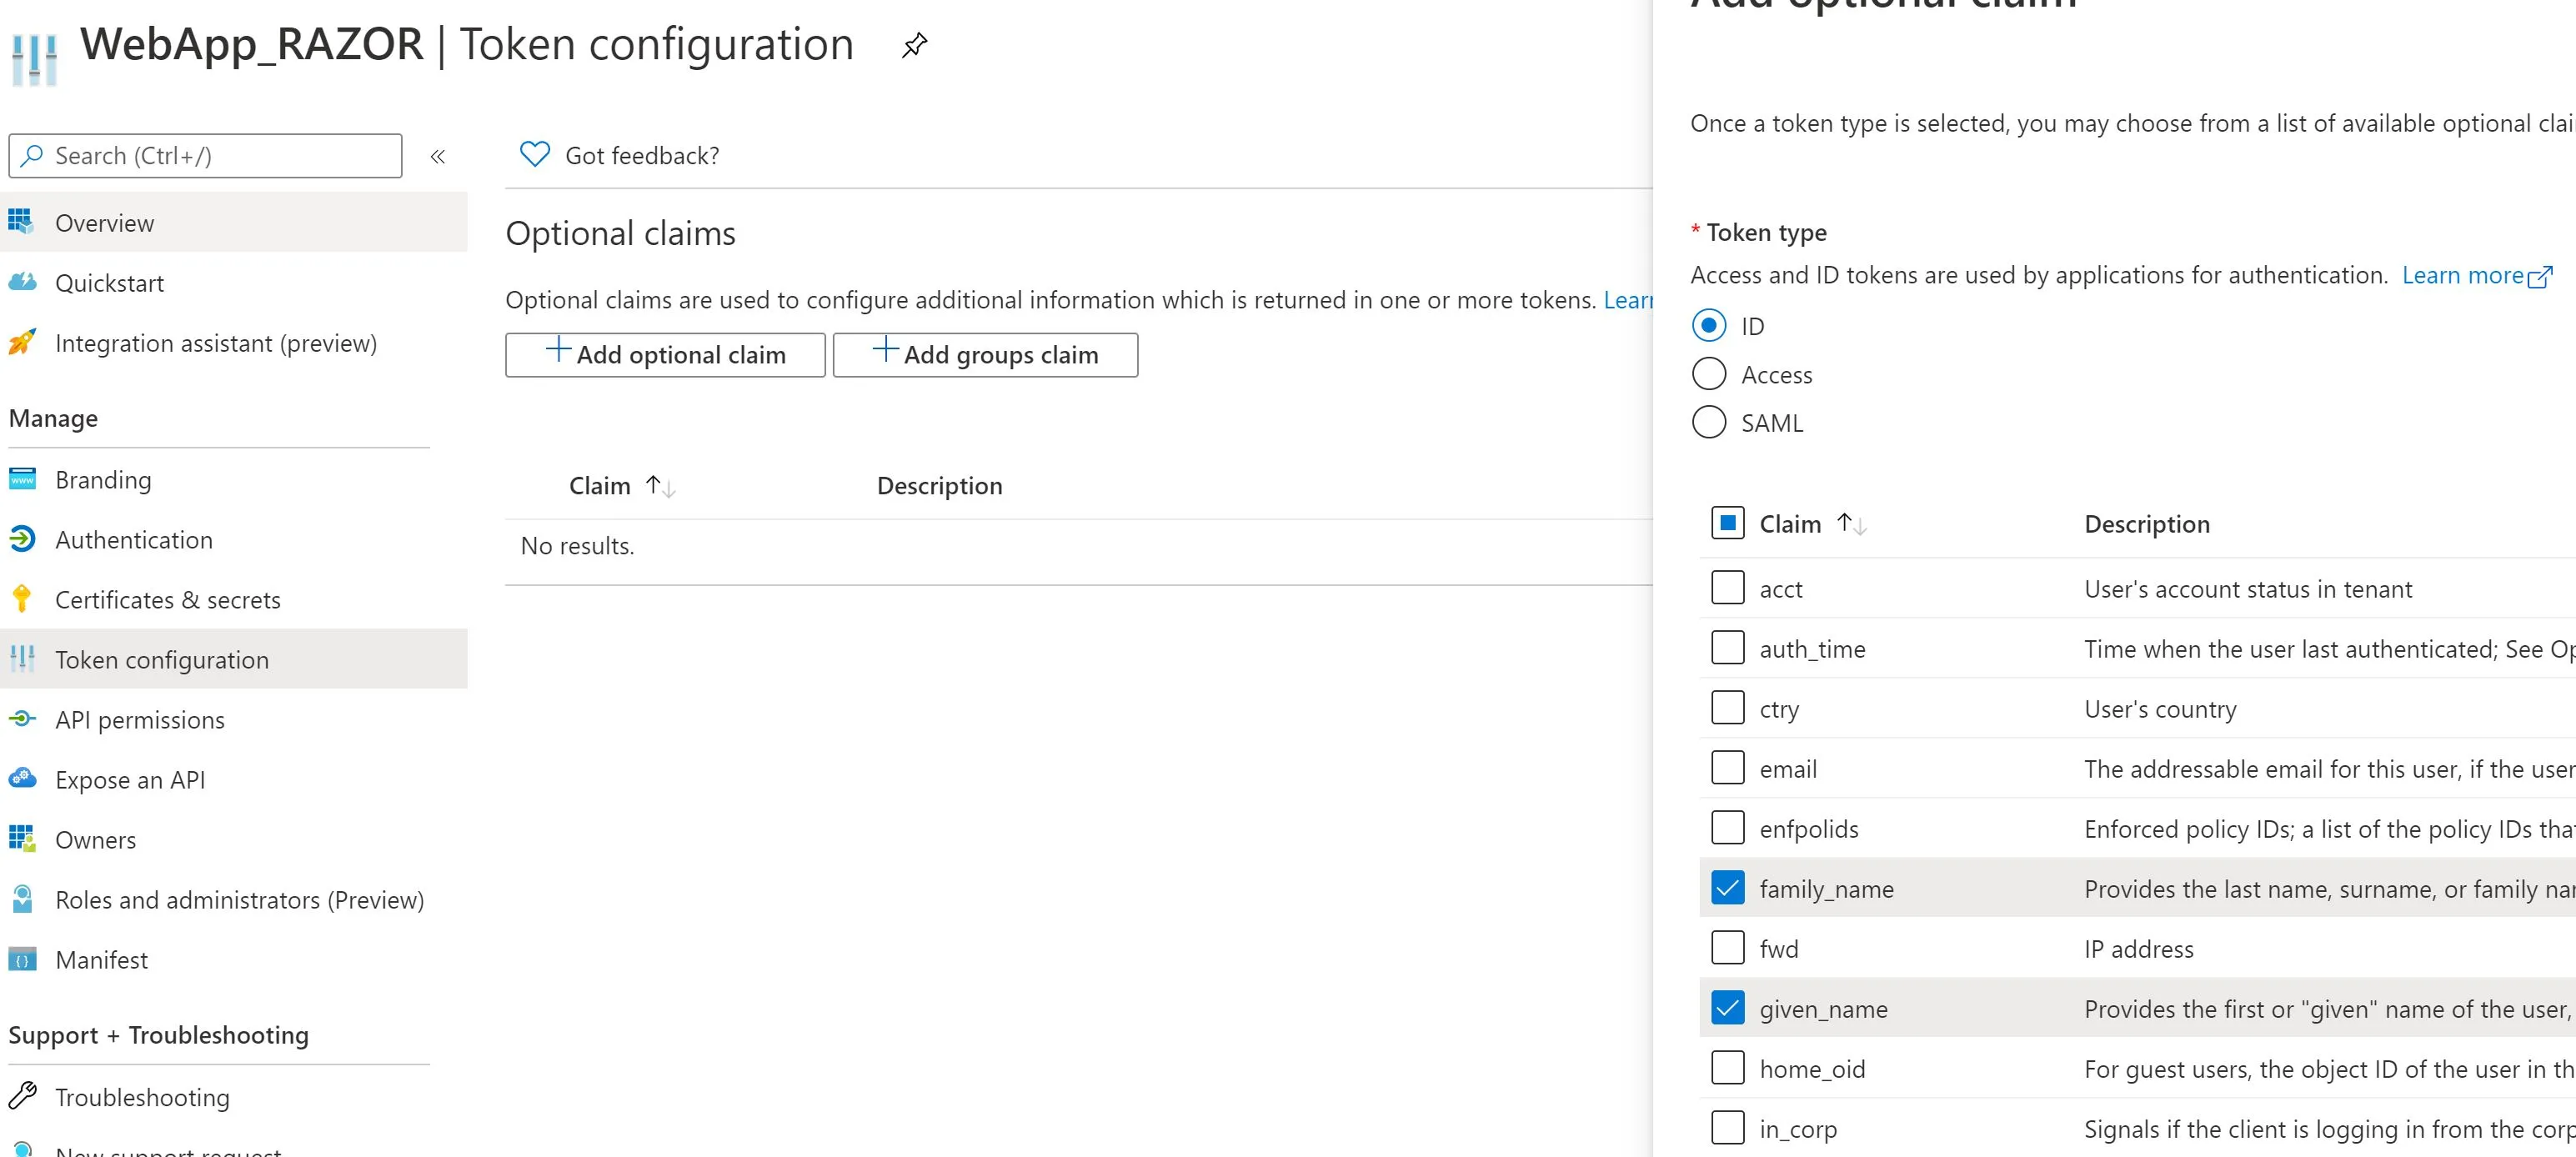Check the email claim checkbox

(1728, 768)
